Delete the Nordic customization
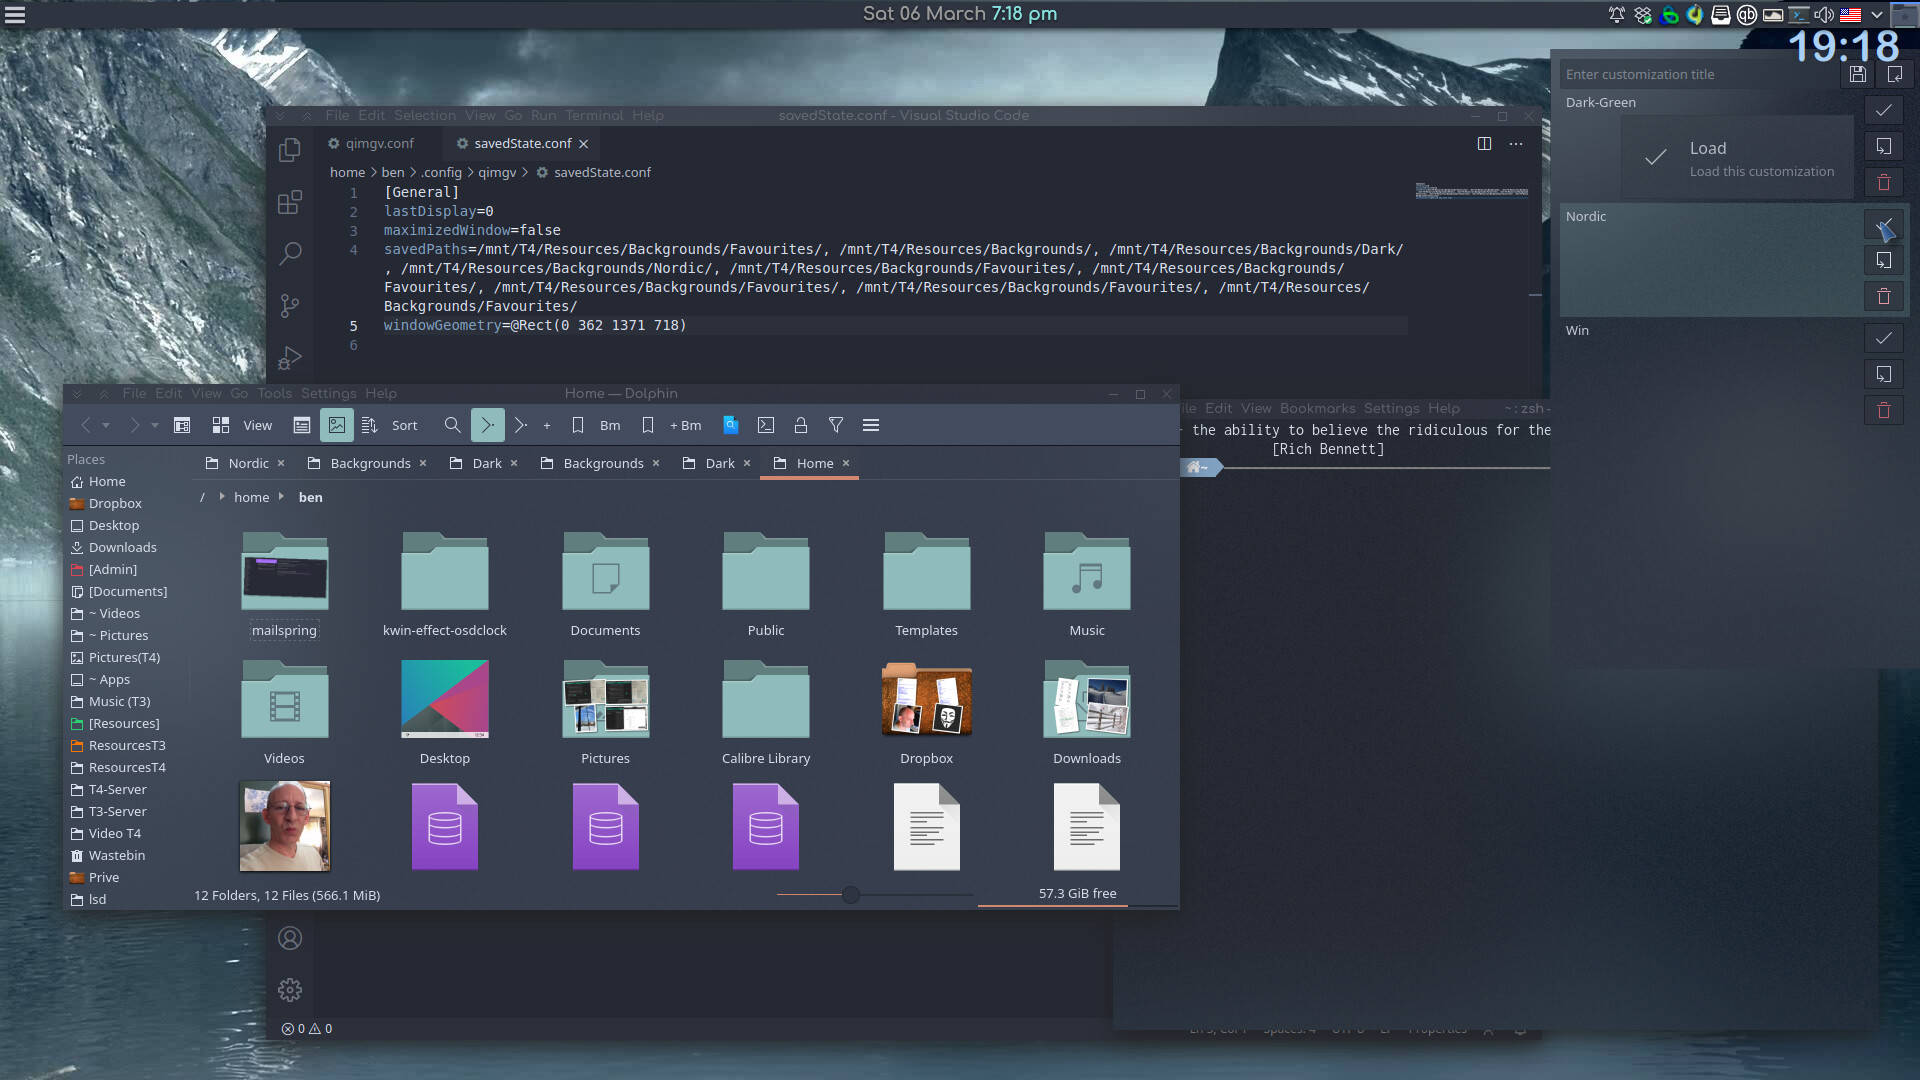 point(1883,296)
